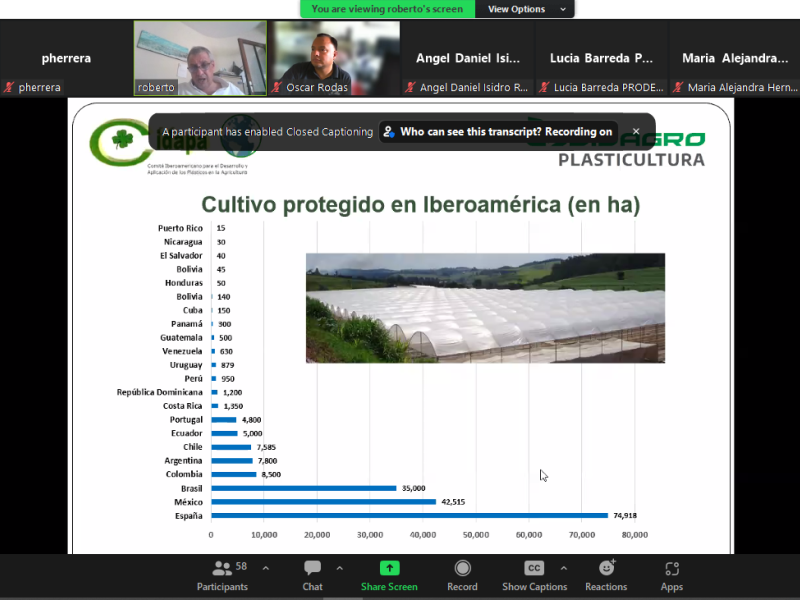The width and height of the screenshot is (800, 600).
Task: Expand the Chat options arrow
Action: [x=339, y=568]
